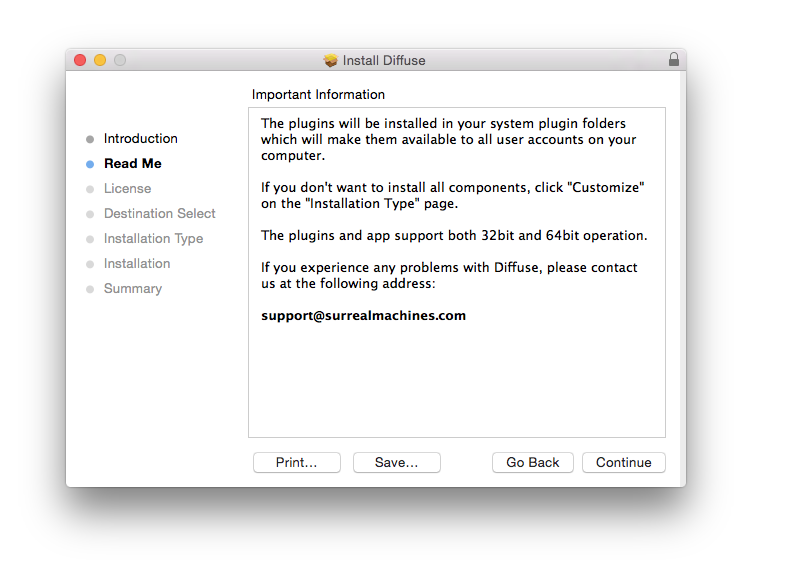This screenshot has width=787, height=581.
Task: Click the Go Back button
Action: pos(532,462)
